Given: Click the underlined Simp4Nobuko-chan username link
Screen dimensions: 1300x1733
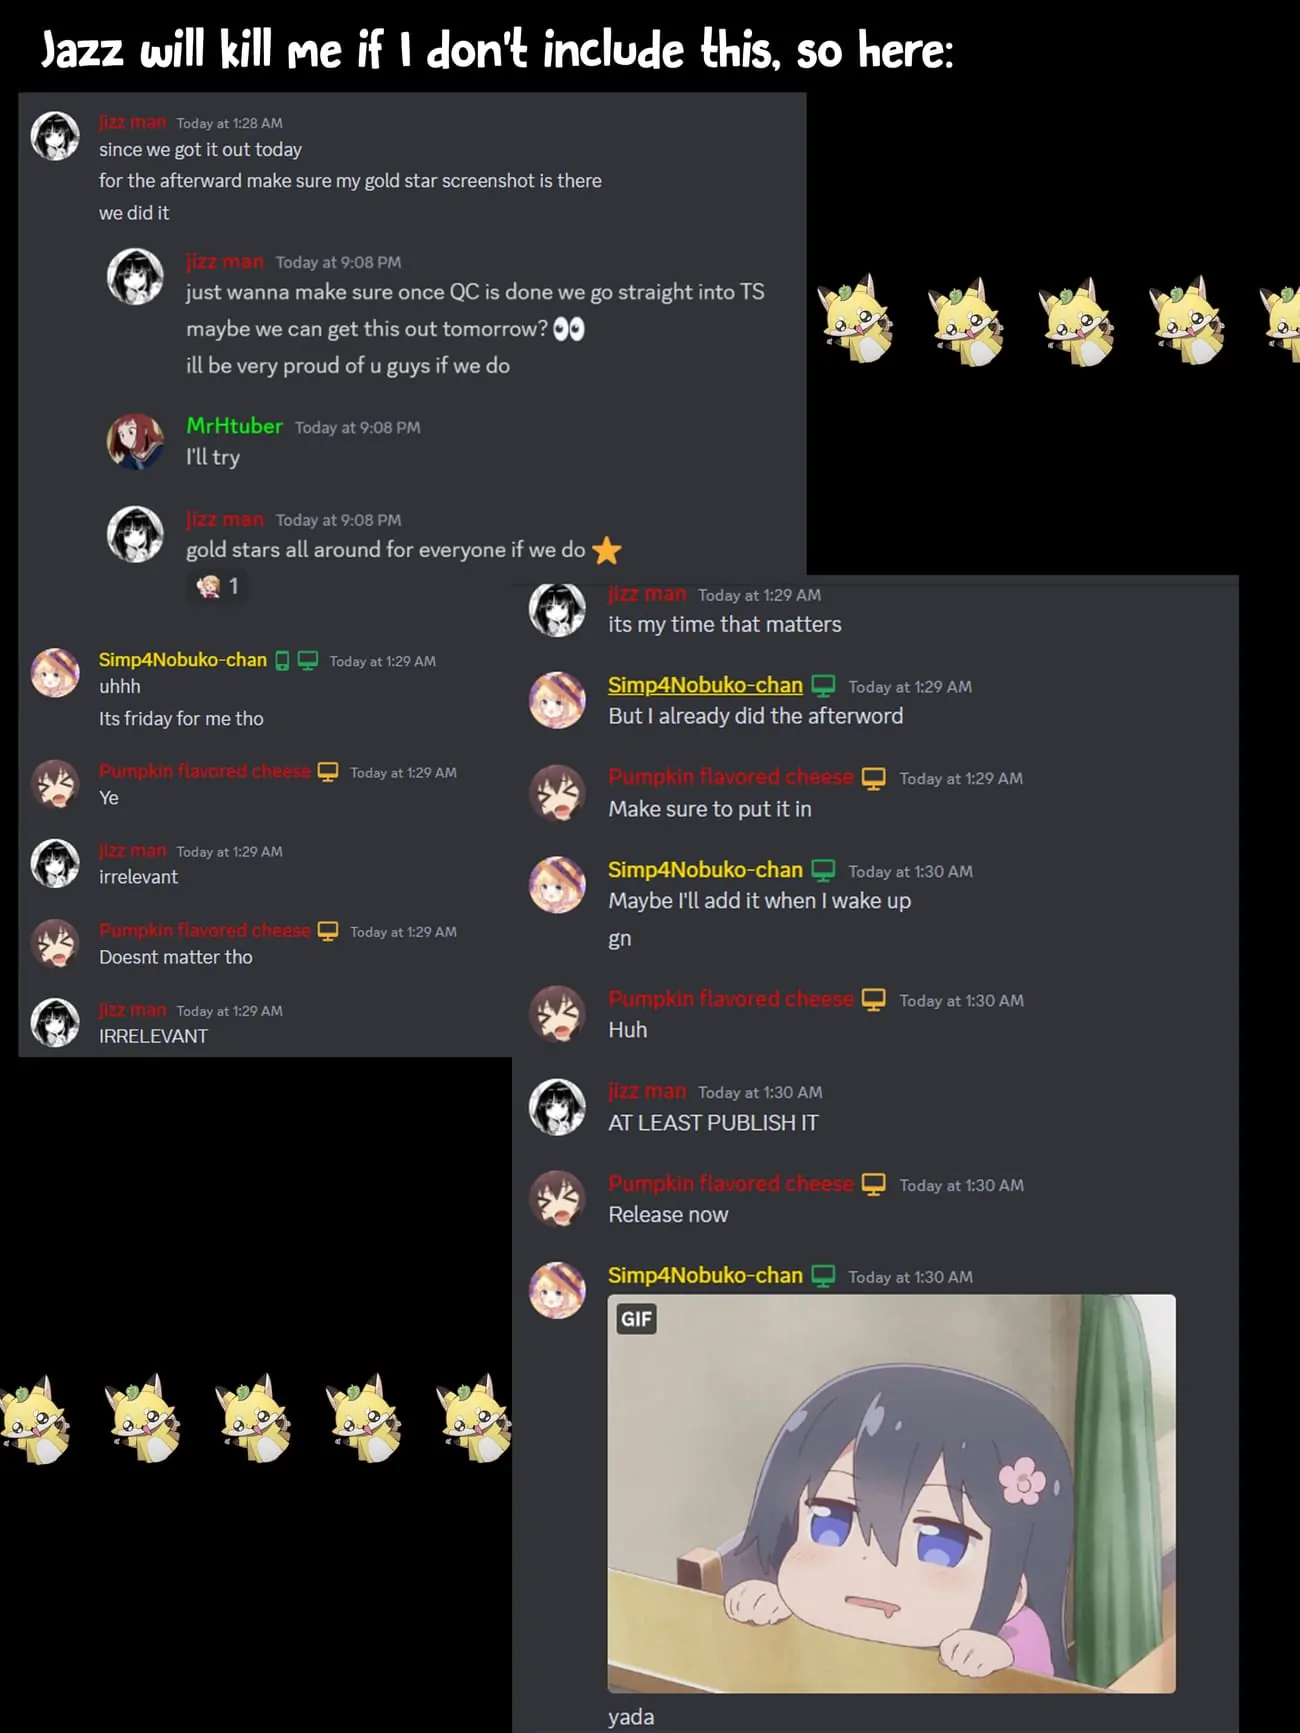Looking at the screenshot, I should (705, 685).
